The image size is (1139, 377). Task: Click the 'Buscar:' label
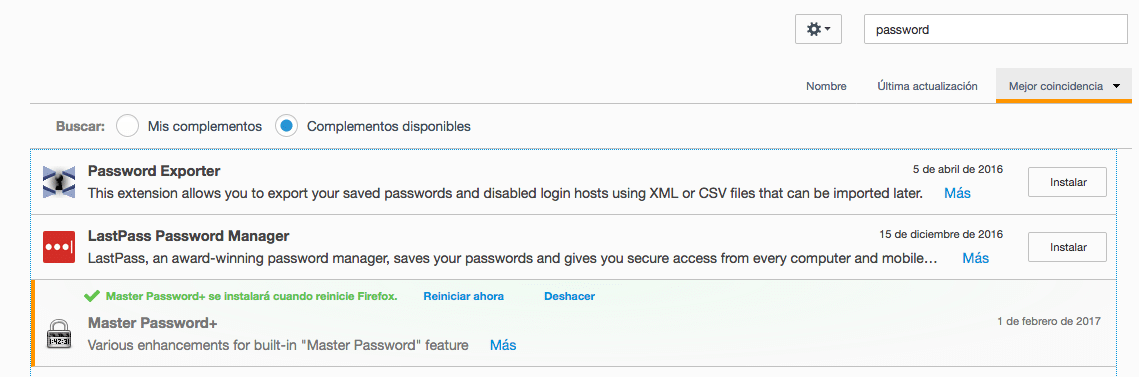coord(81,126)
